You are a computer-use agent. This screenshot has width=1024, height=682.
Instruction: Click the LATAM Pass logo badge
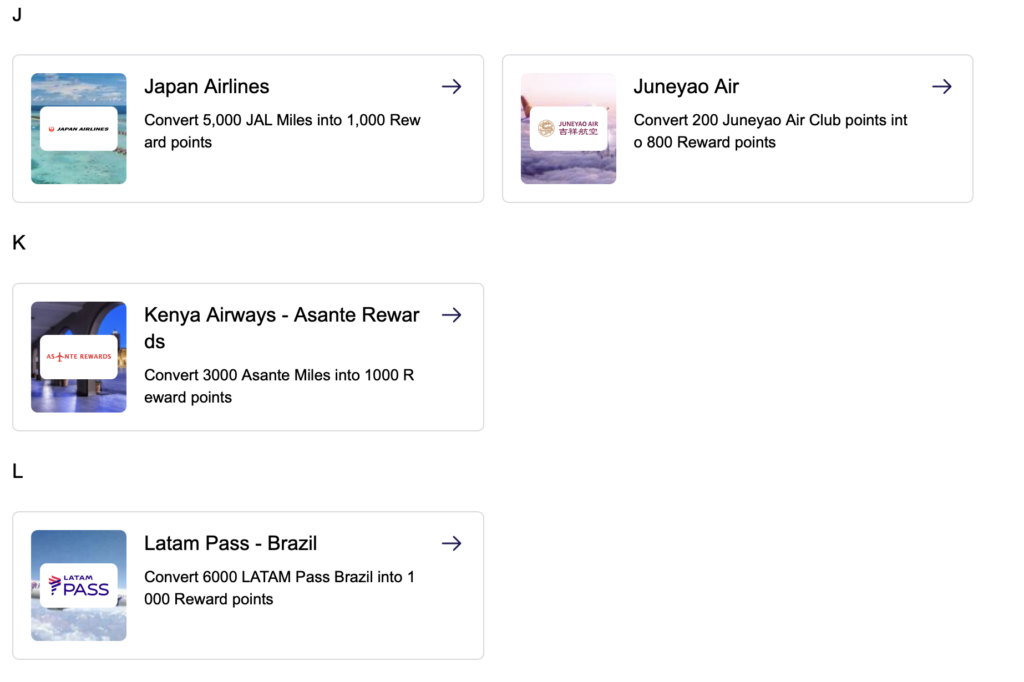tap(79, 585)
